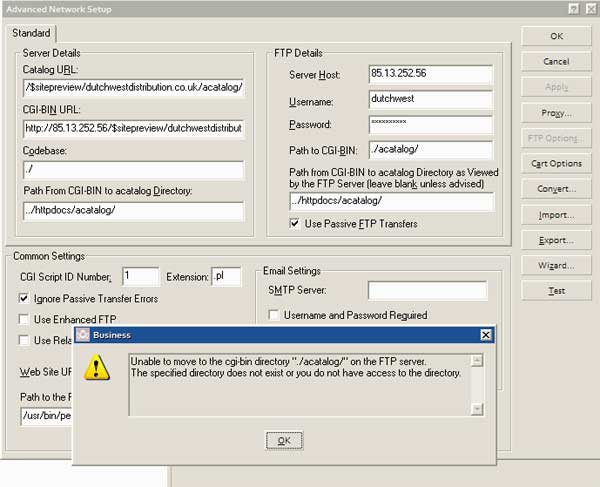Click the Cancel button
Screen dimensions: 600x487
[x=556, y=62]
